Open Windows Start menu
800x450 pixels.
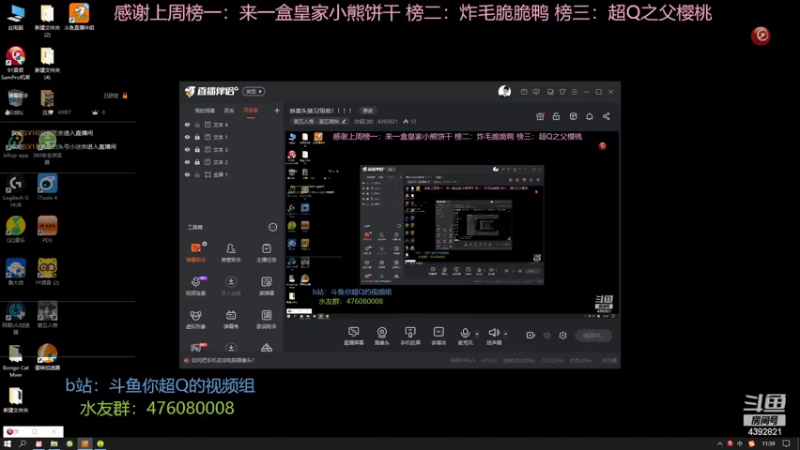pos(7,444)
